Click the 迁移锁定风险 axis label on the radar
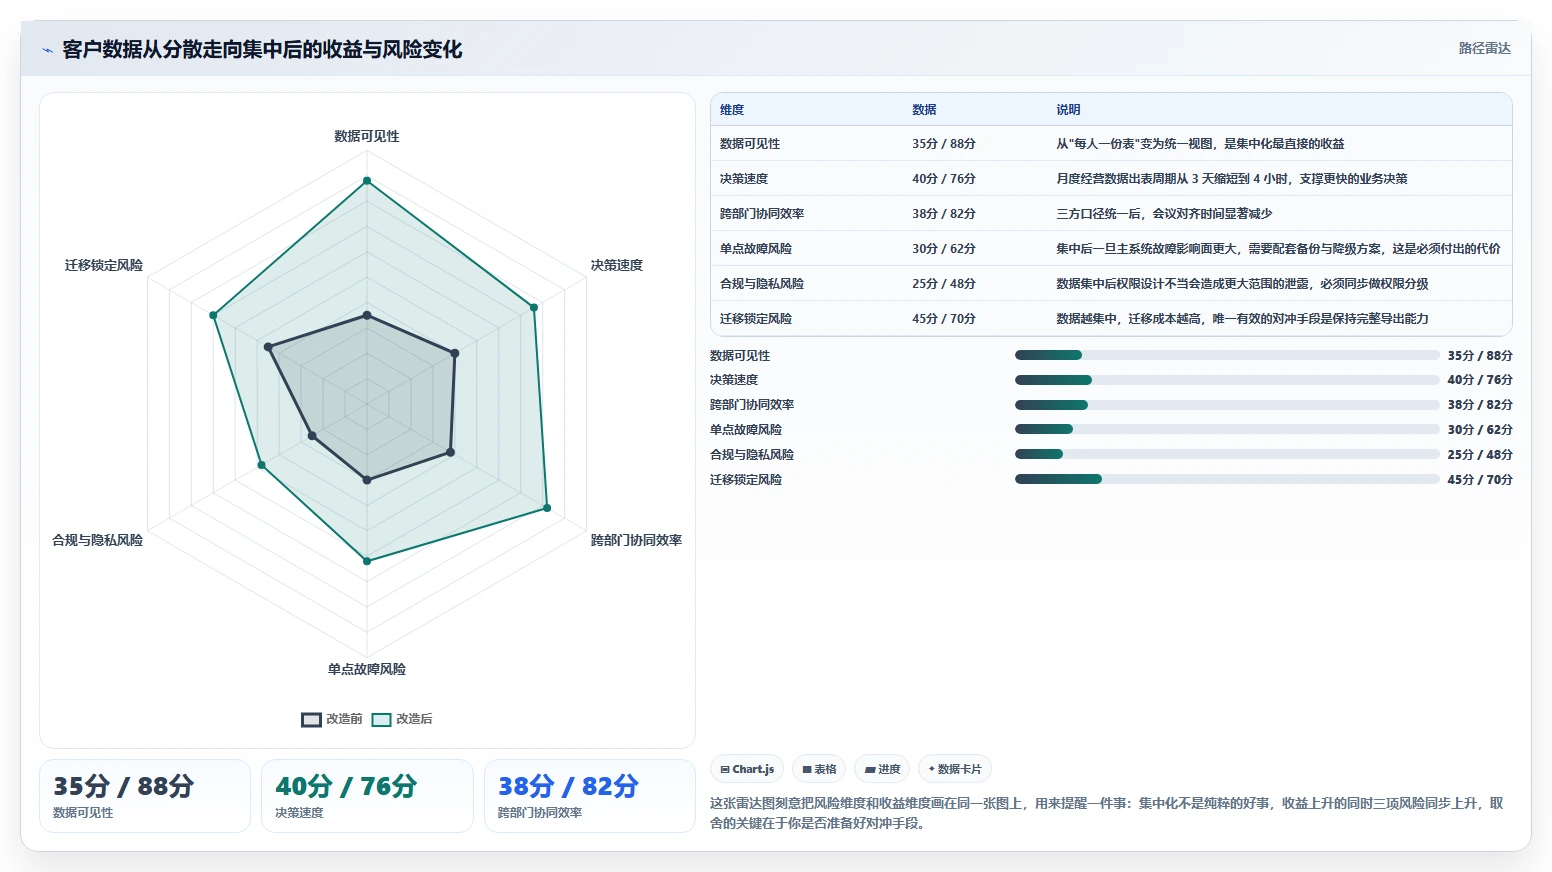Viewport: 1552px width, 872px height. click(x=104, y=265)
